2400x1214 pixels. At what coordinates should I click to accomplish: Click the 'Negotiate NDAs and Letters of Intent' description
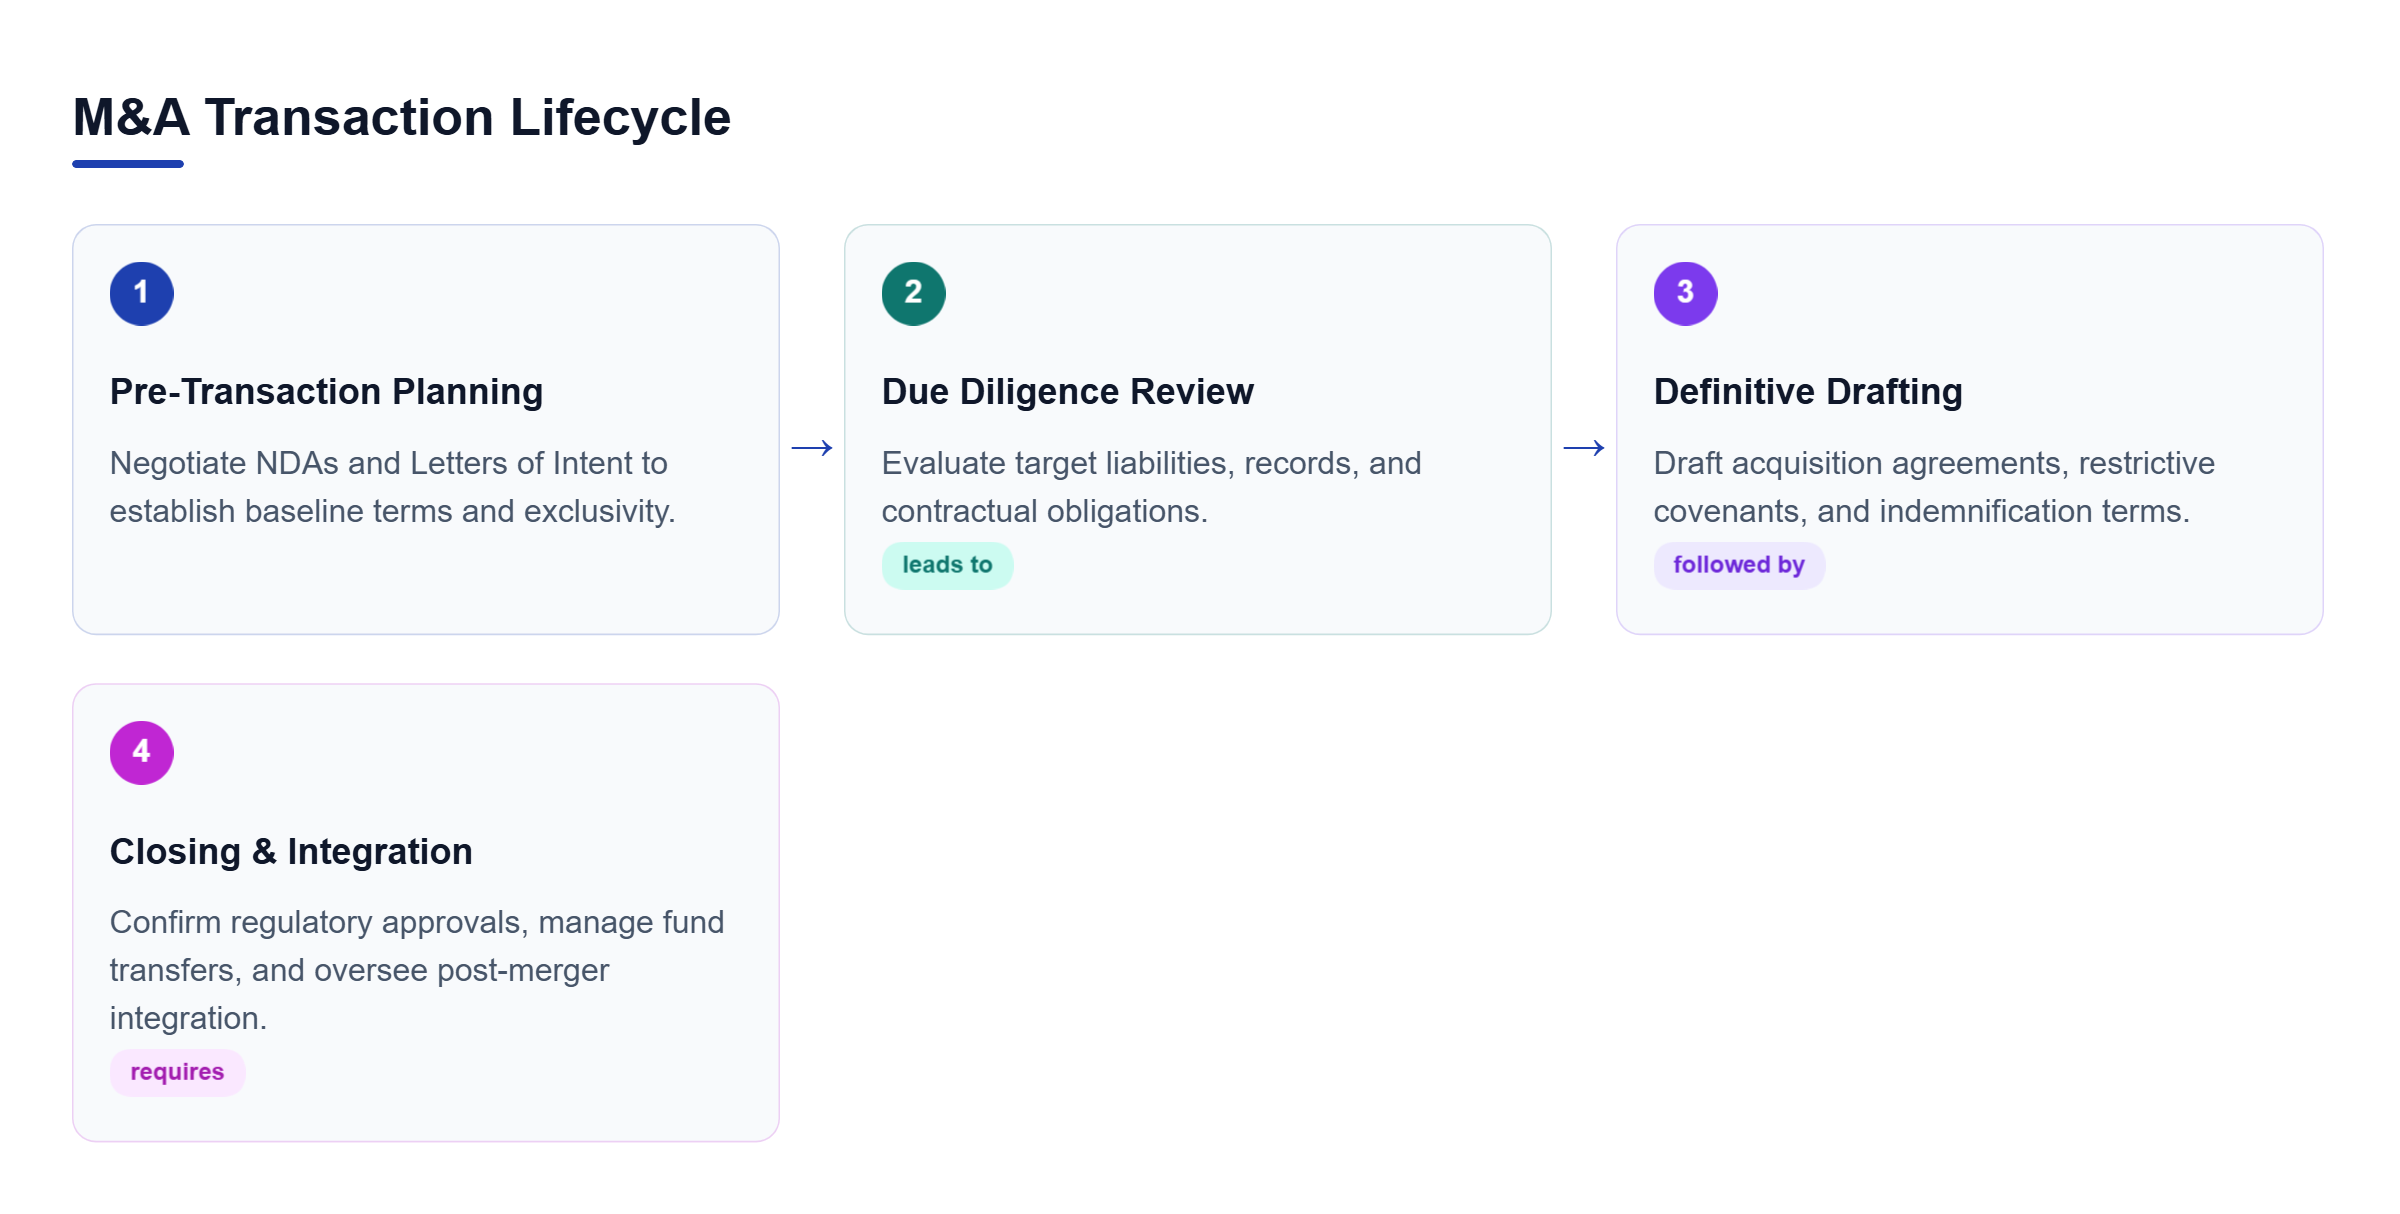point(393,487)
